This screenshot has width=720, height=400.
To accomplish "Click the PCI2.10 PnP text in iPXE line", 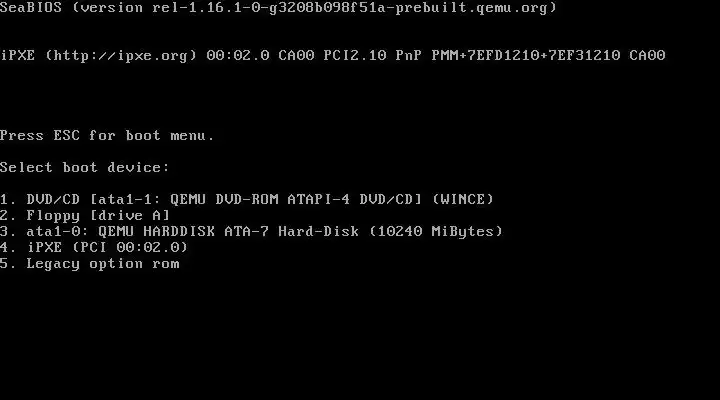I will click(x=372, y=56).
